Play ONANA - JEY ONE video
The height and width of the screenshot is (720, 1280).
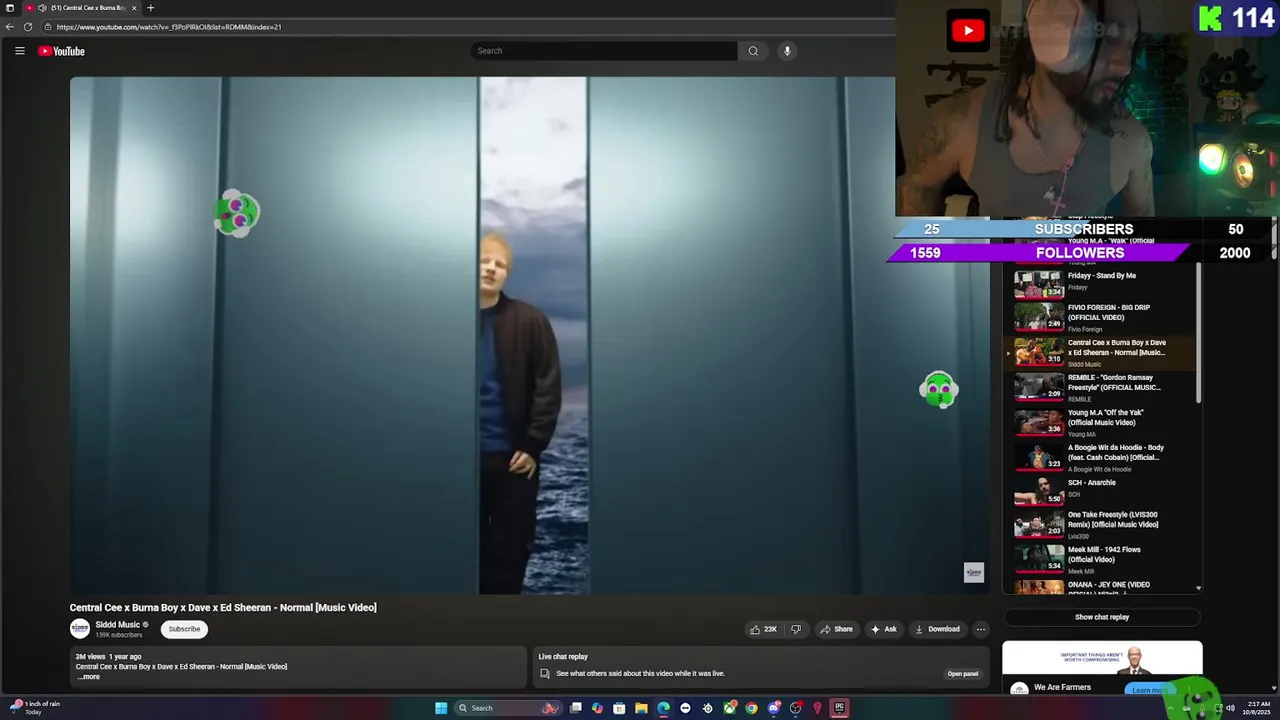coord(1100,587)
